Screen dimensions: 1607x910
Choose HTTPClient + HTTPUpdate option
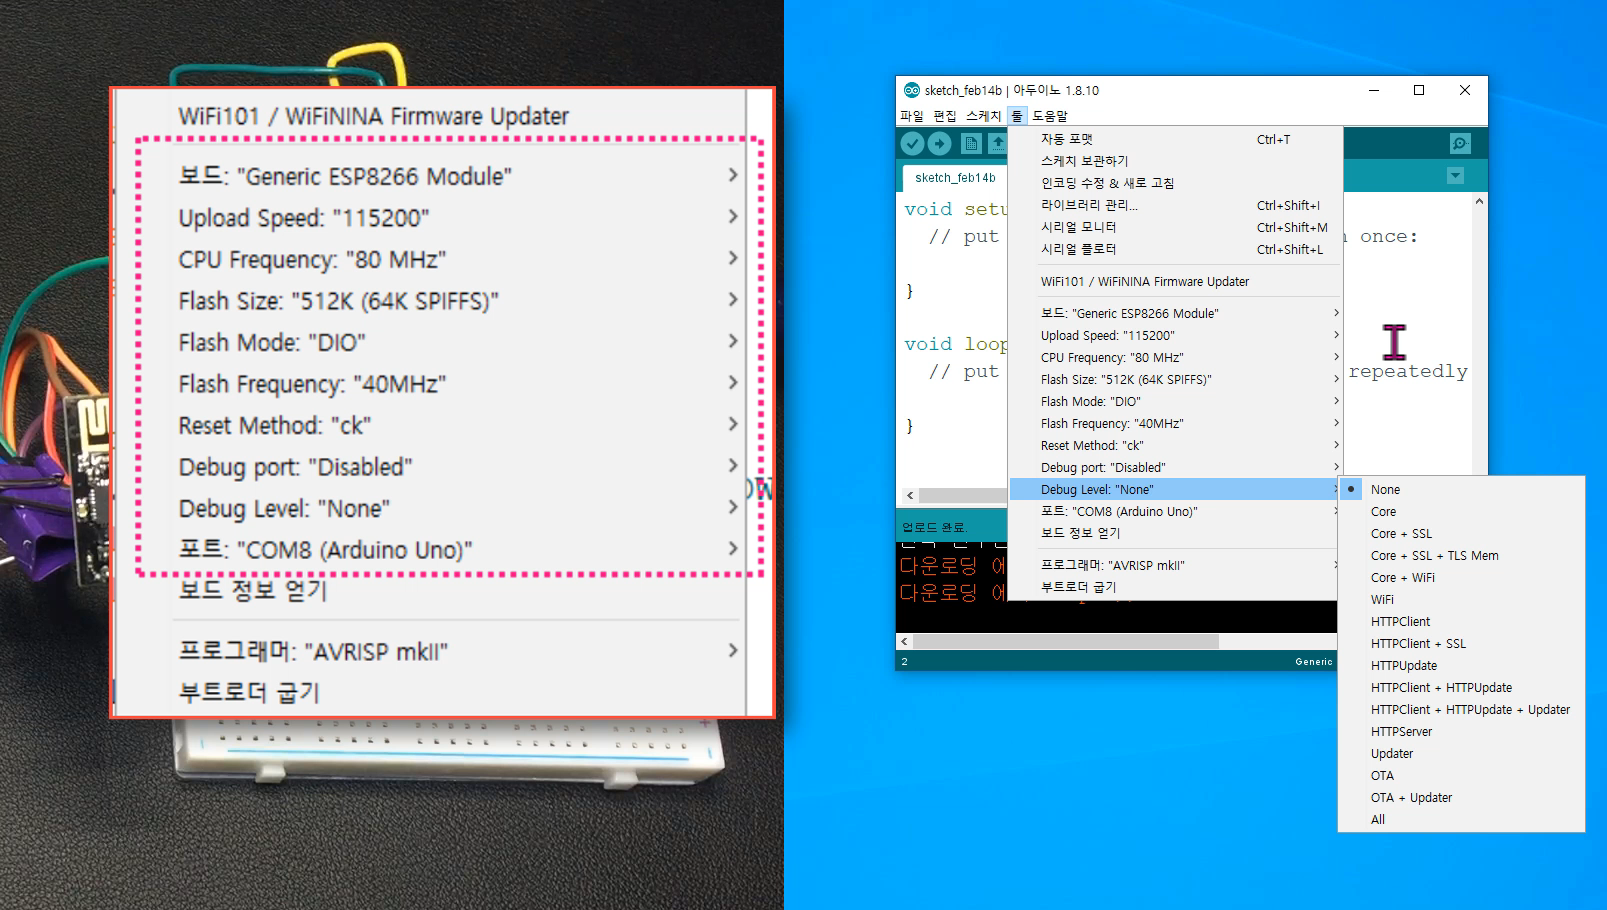click(x=1461, y=687)
